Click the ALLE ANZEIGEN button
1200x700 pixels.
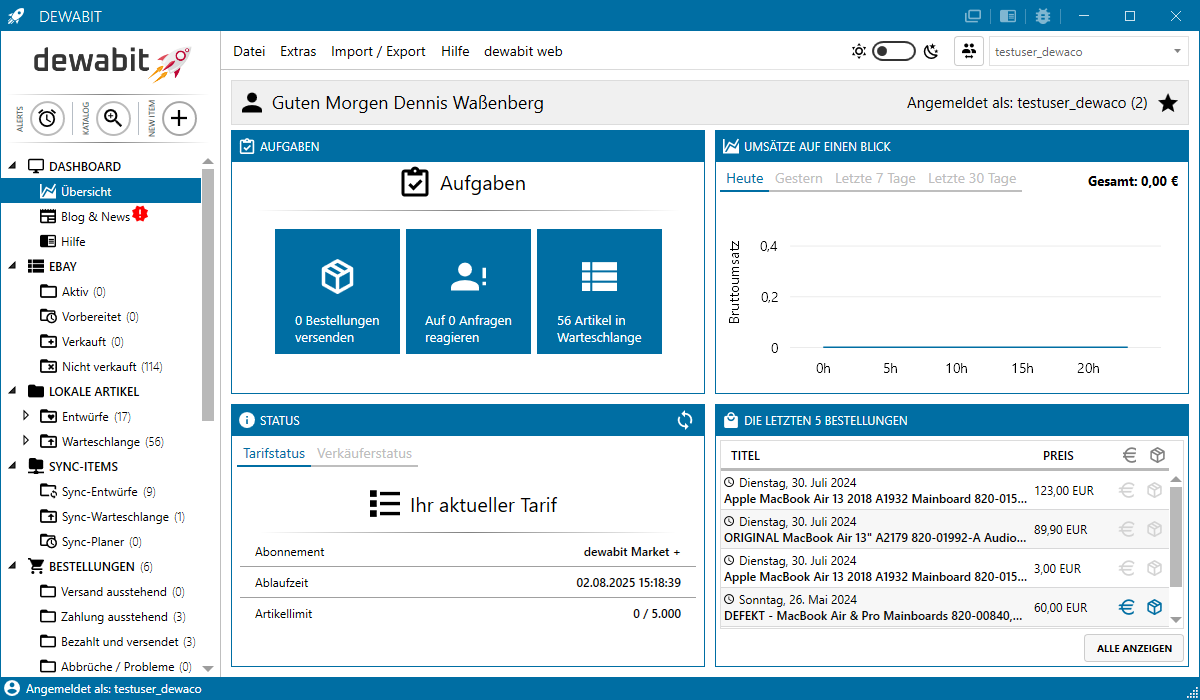pos(1133,648)
